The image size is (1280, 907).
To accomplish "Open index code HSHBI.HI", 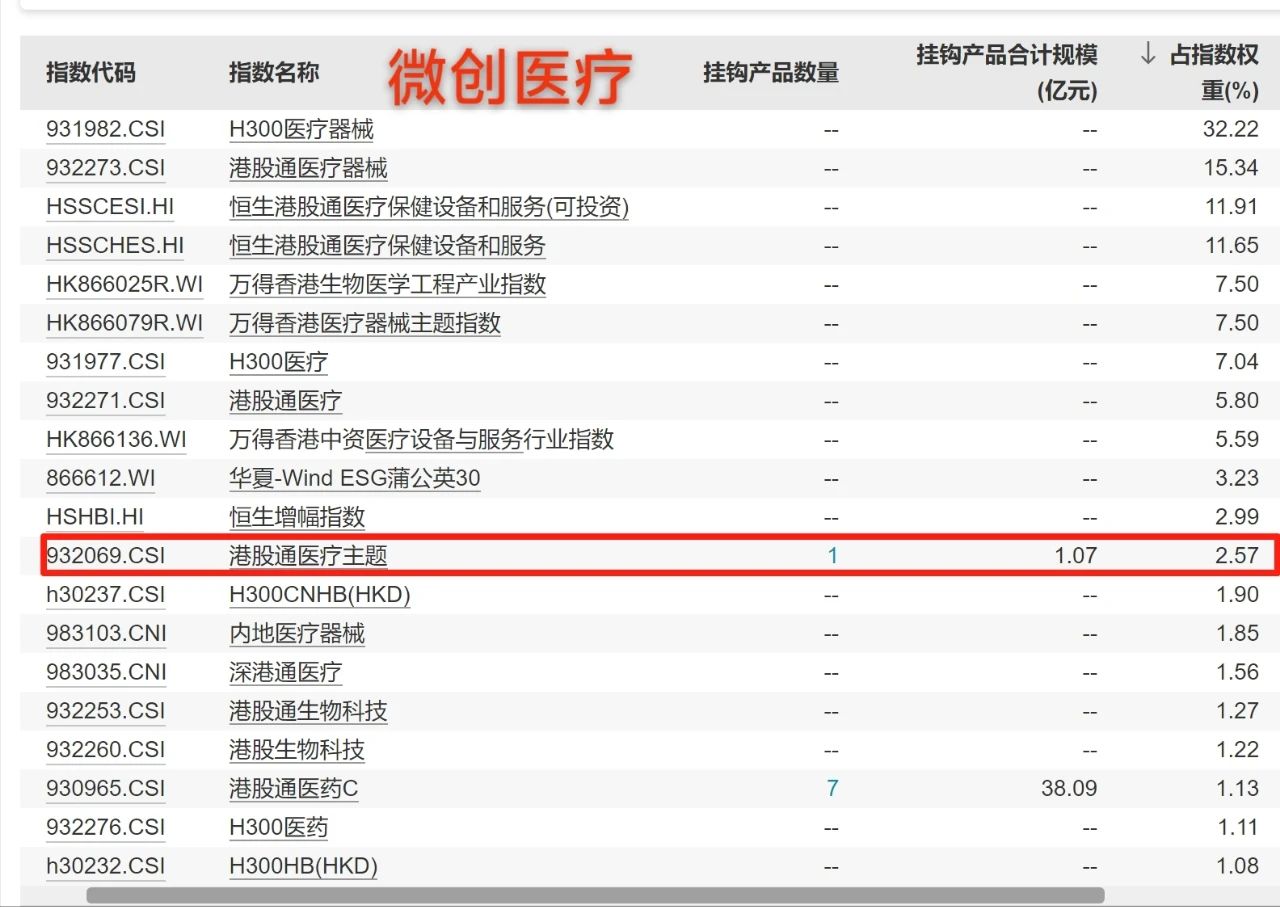I will [x=95, y=517].
